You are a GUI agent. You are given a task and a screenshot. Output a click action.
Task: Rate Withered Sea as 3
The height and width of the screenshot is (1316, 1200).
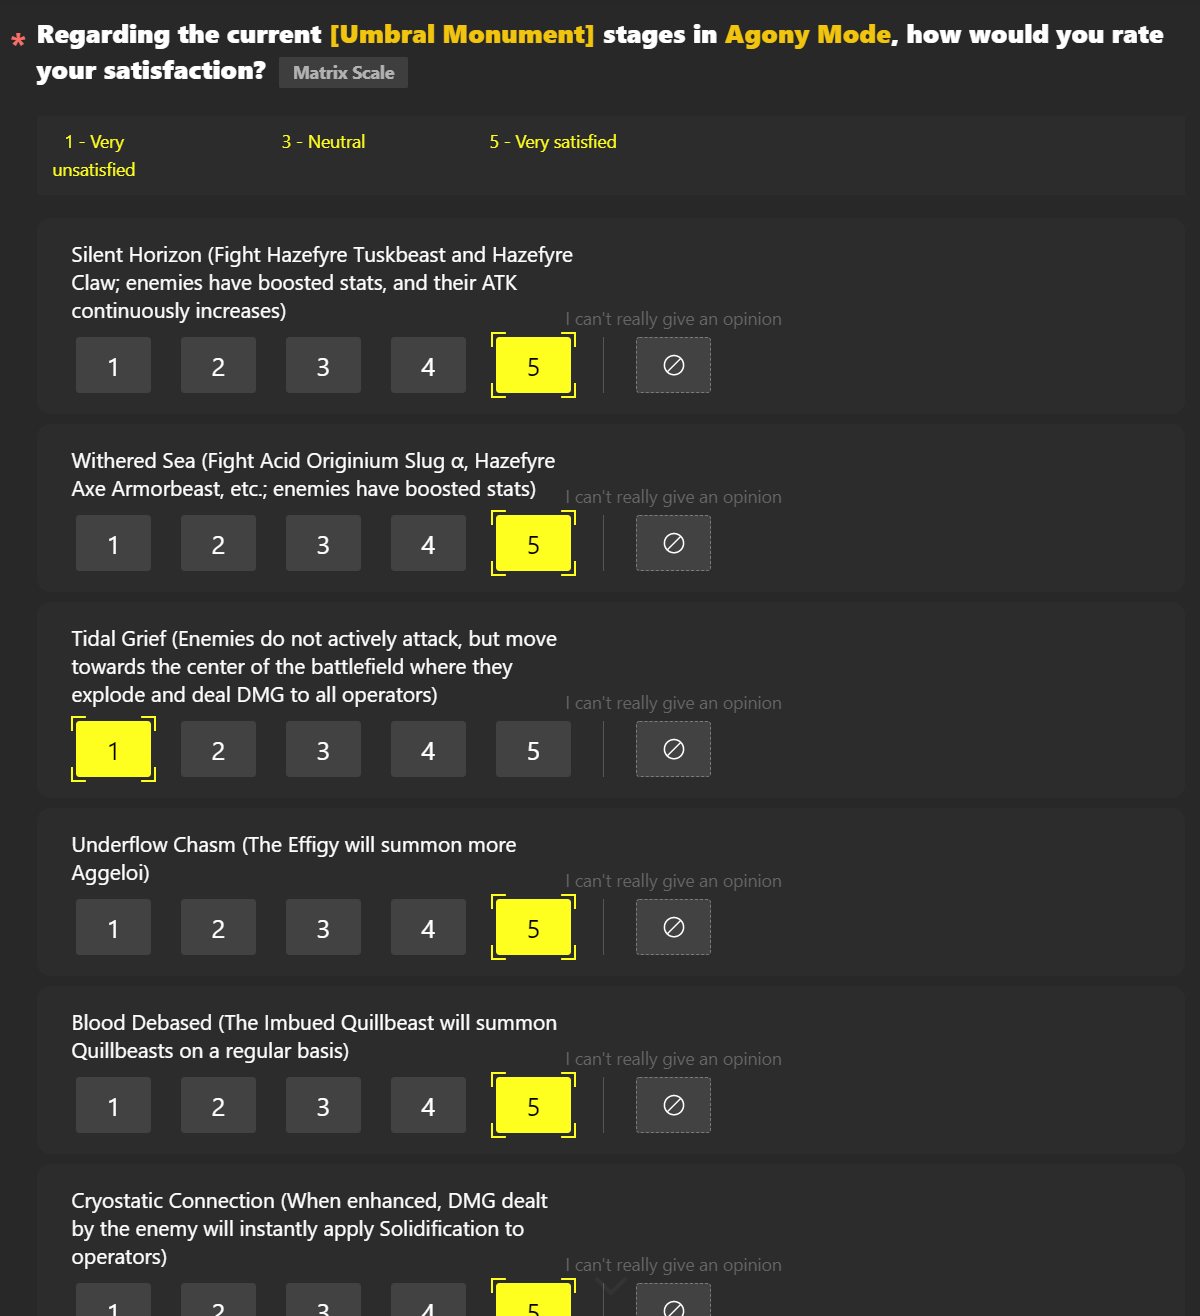pos(323,543)
